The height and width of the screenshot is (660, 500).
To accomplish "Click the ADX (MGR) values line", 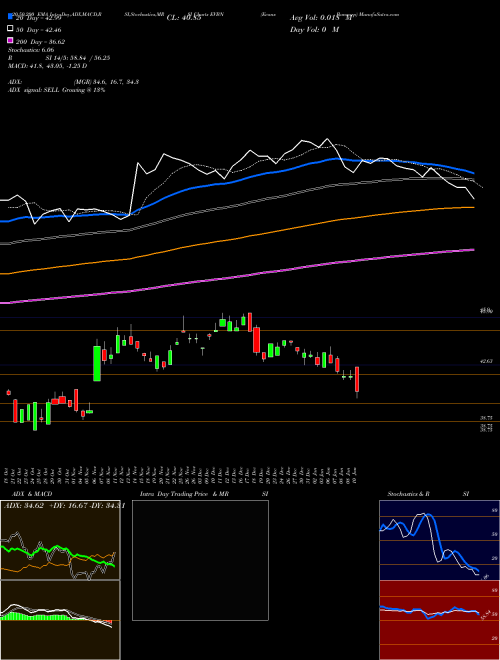I will [73, 82].
